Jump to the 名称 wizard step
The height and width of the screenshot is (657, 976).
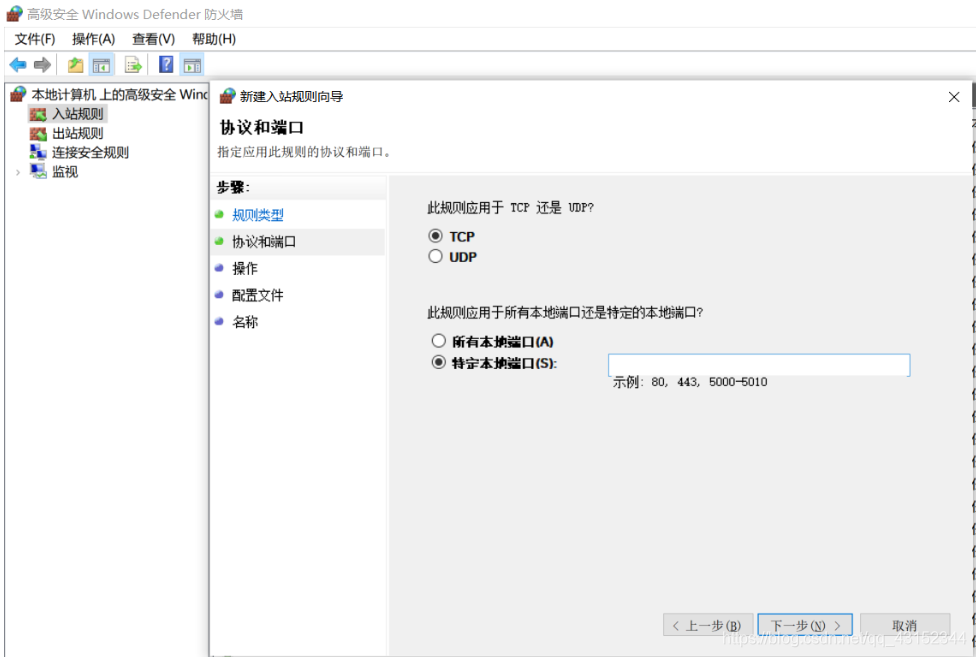coord(244,322)
